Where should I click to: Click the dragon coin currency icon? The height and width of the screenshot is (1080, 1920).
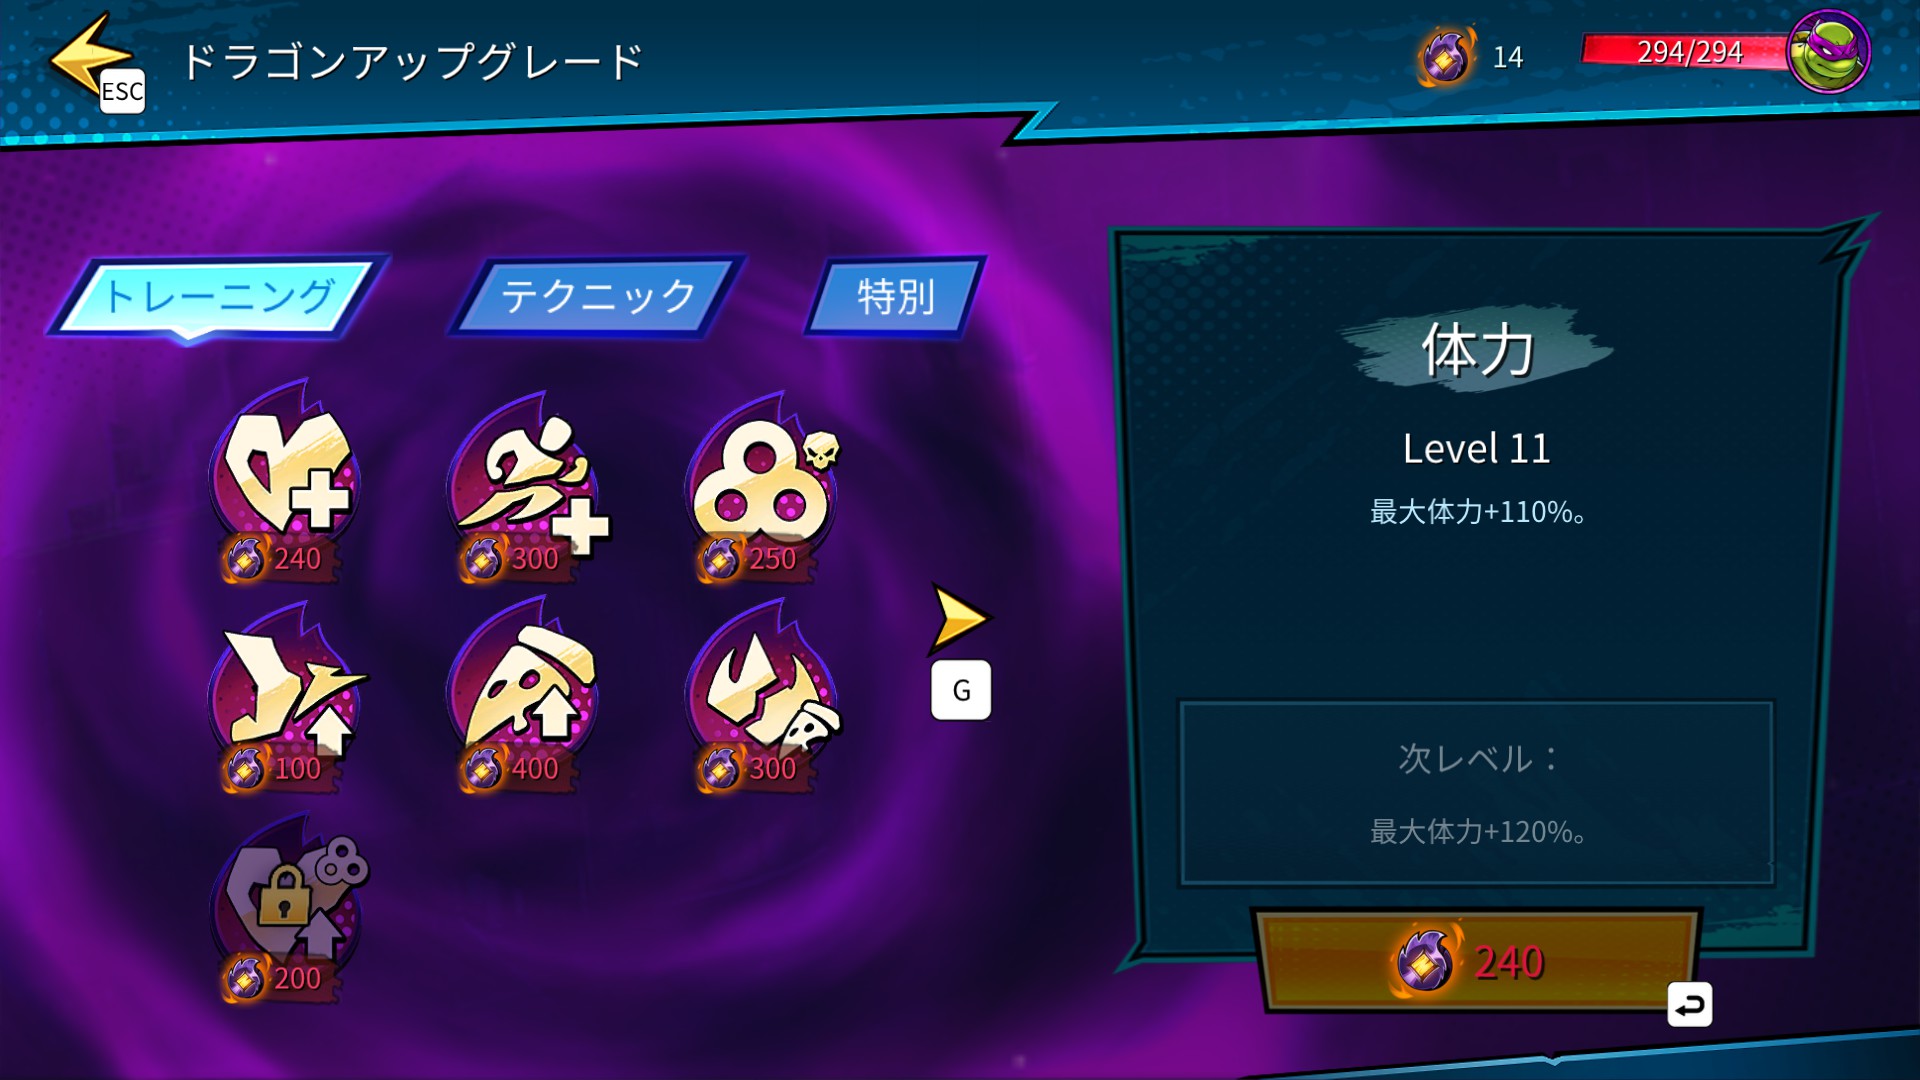[1446, 56]
